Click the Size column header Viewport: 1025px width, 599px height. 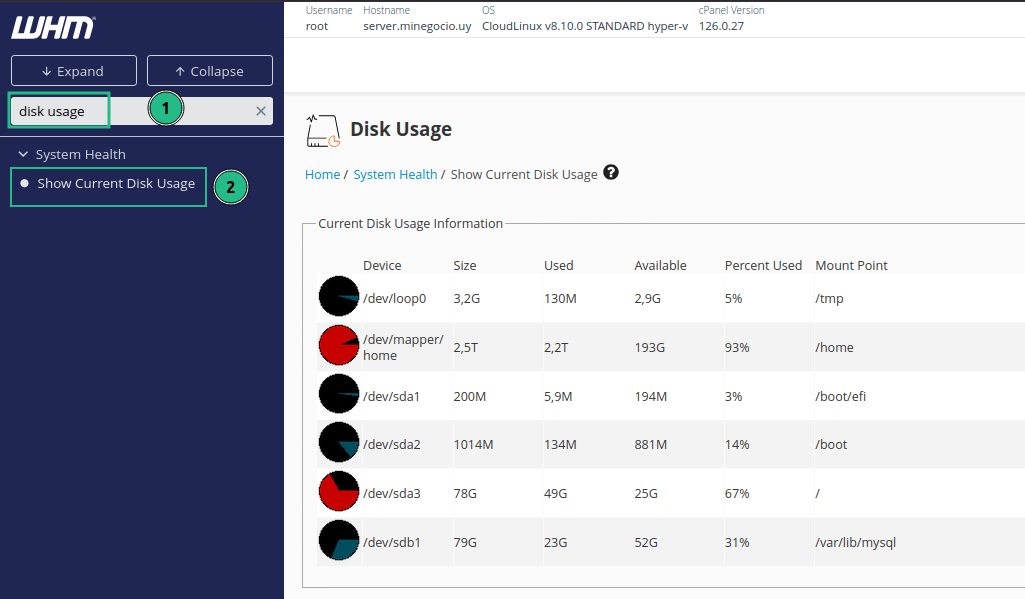(x=465, y=265)
